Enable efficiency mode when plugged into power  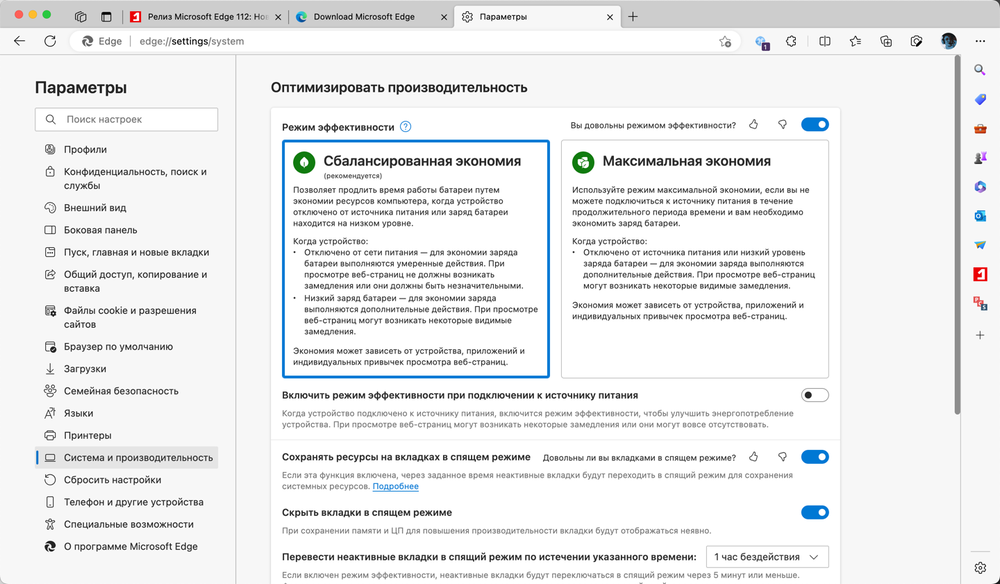[815, 395]
